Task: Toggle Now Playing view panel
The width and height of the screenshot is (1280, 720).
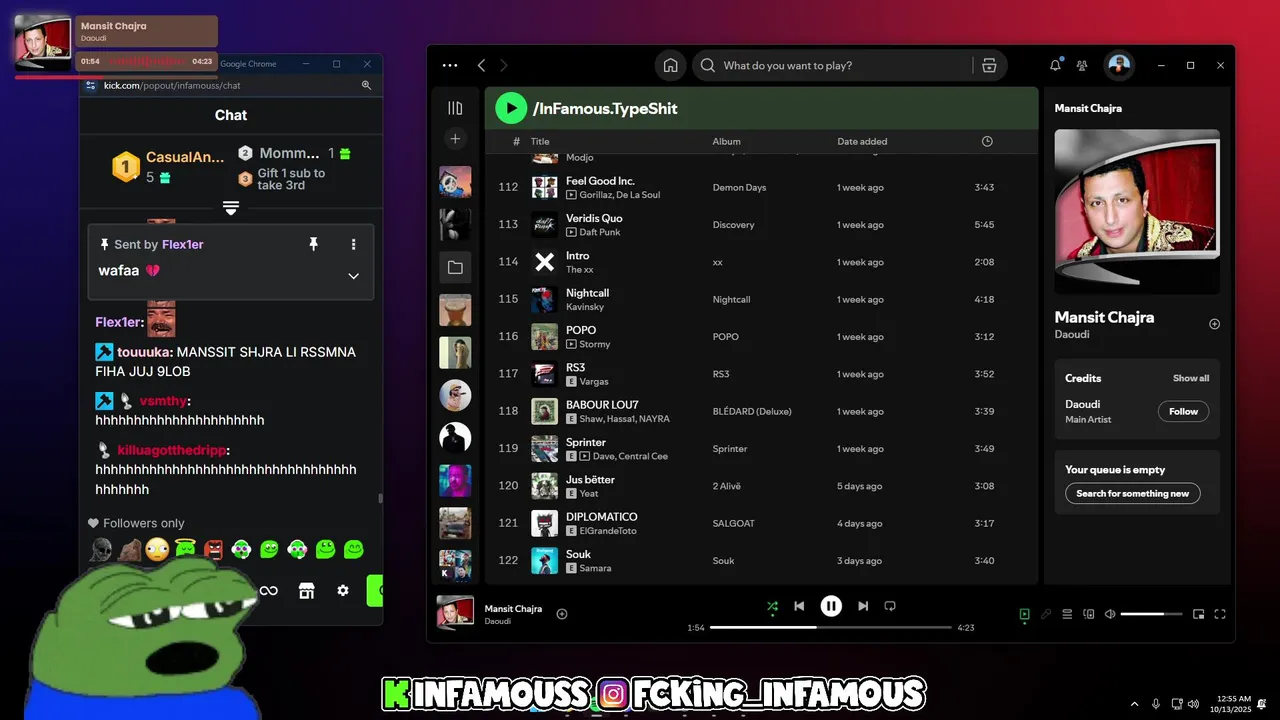Action: click(1024, 614)
